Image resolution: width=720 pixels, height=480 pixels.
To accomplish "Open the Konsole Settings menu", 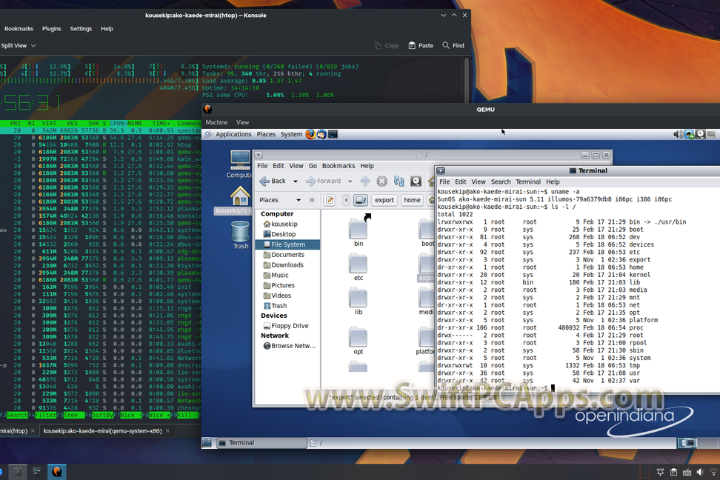I will pos(81,28).
